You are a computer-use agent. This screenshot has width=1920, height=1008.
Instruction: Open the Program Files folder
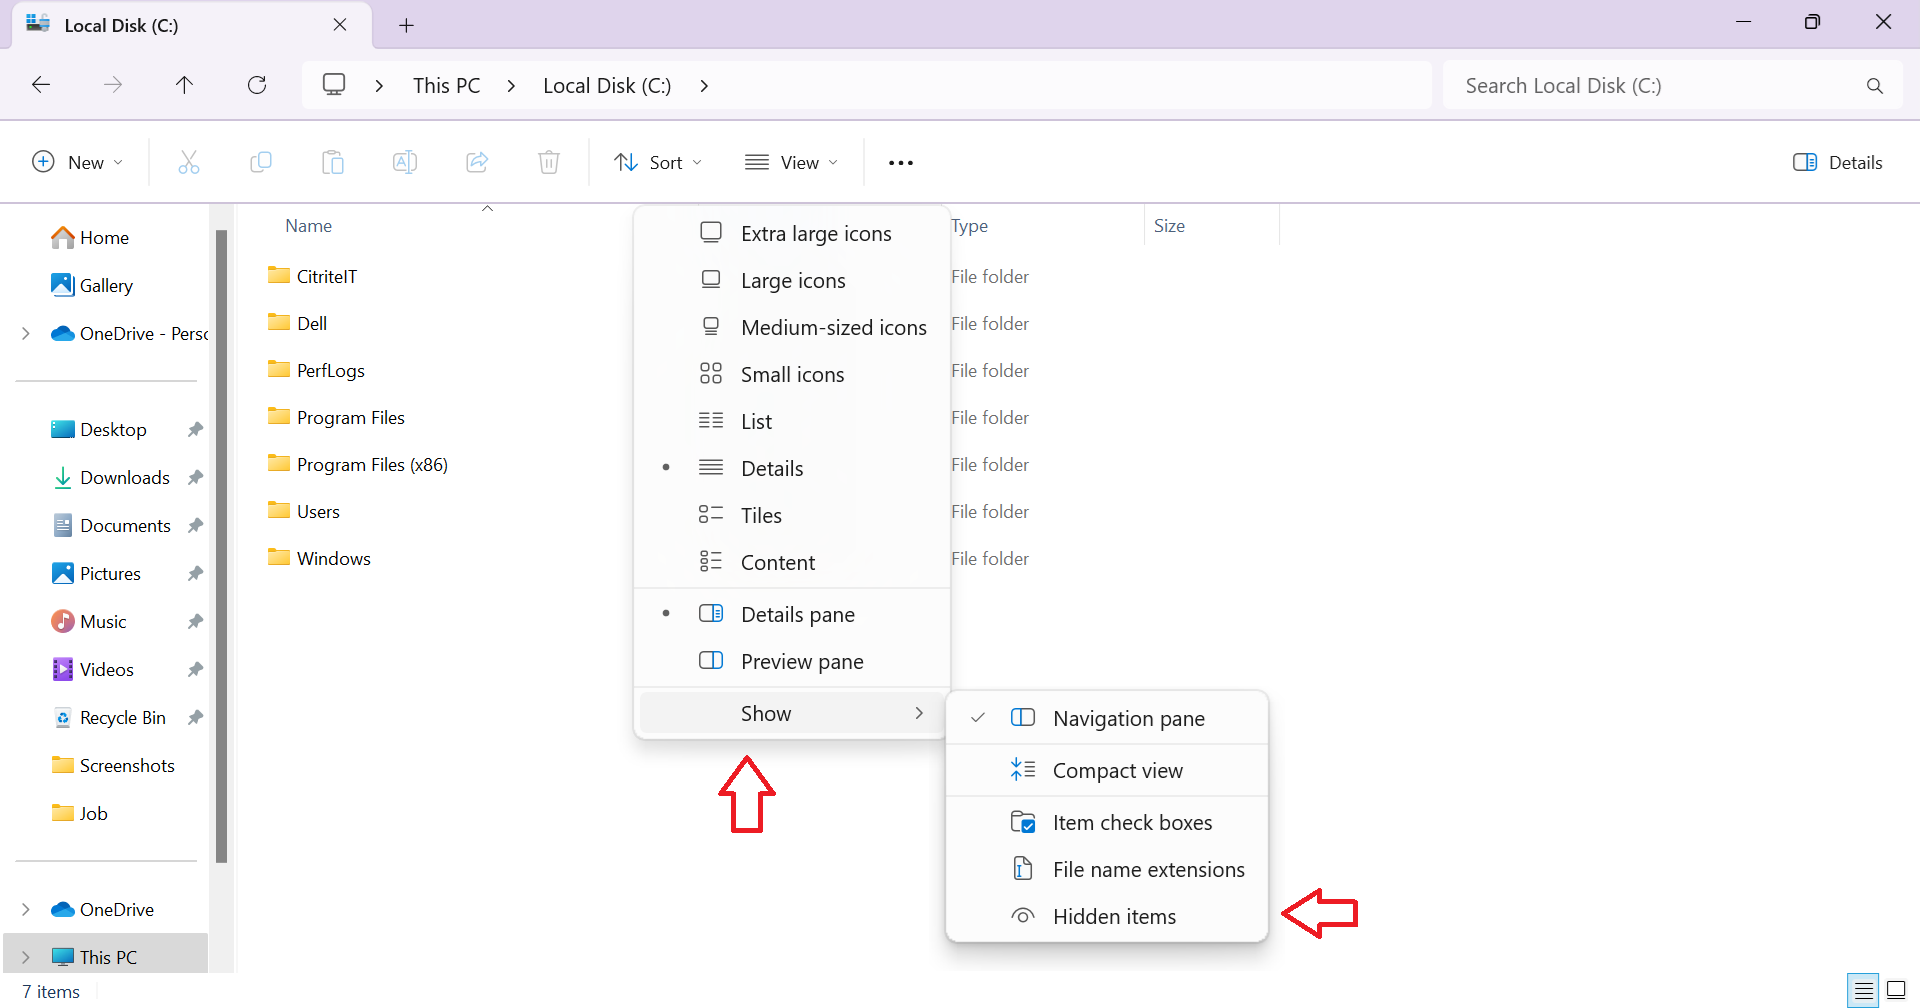point(351,417)
